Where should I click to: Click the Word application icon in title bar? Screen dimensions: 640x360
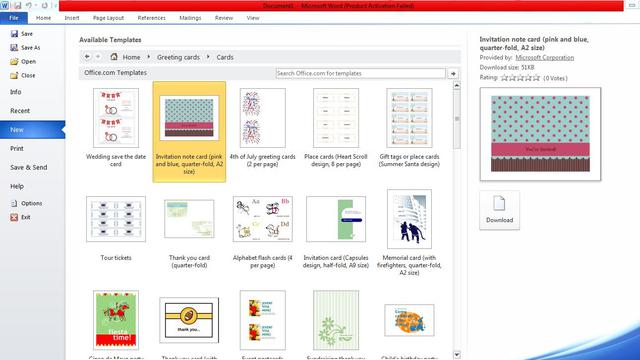pos(4,5)
